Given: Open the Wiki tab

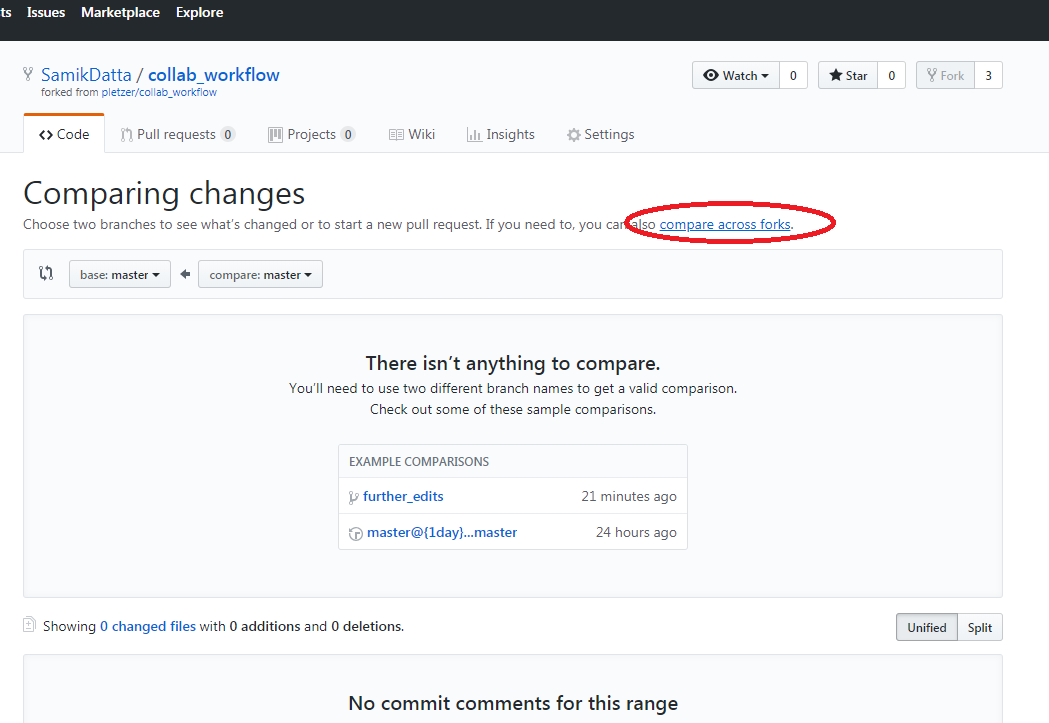Looking at the screenshot, I should (411, 134).
